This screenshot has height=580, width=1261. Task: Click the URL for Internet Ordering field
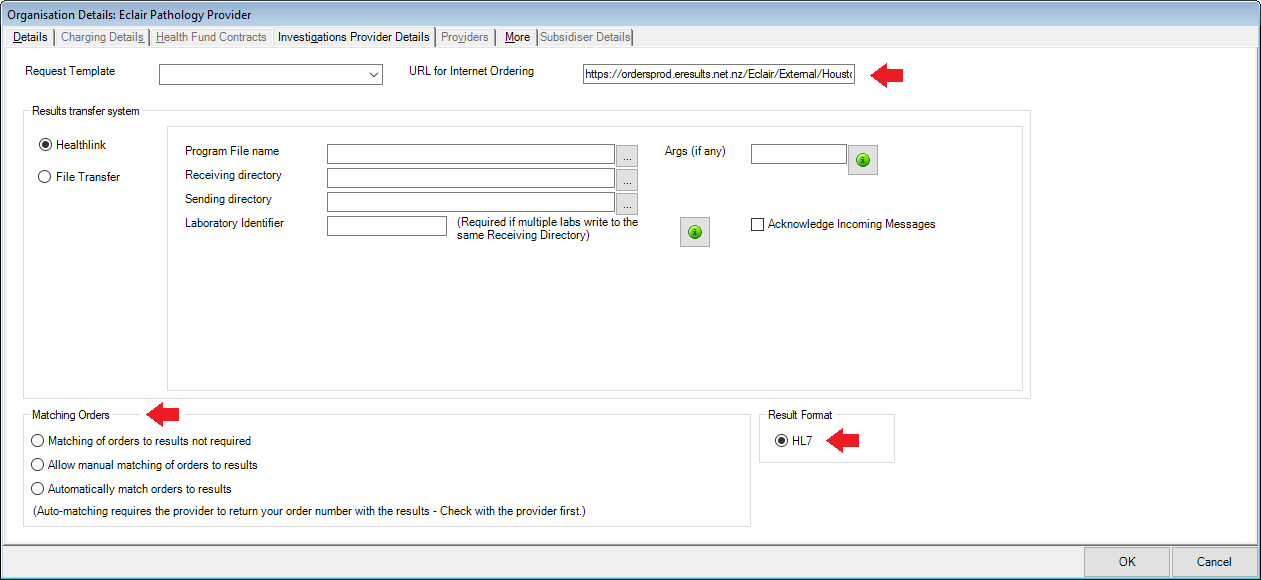point(719,75)
